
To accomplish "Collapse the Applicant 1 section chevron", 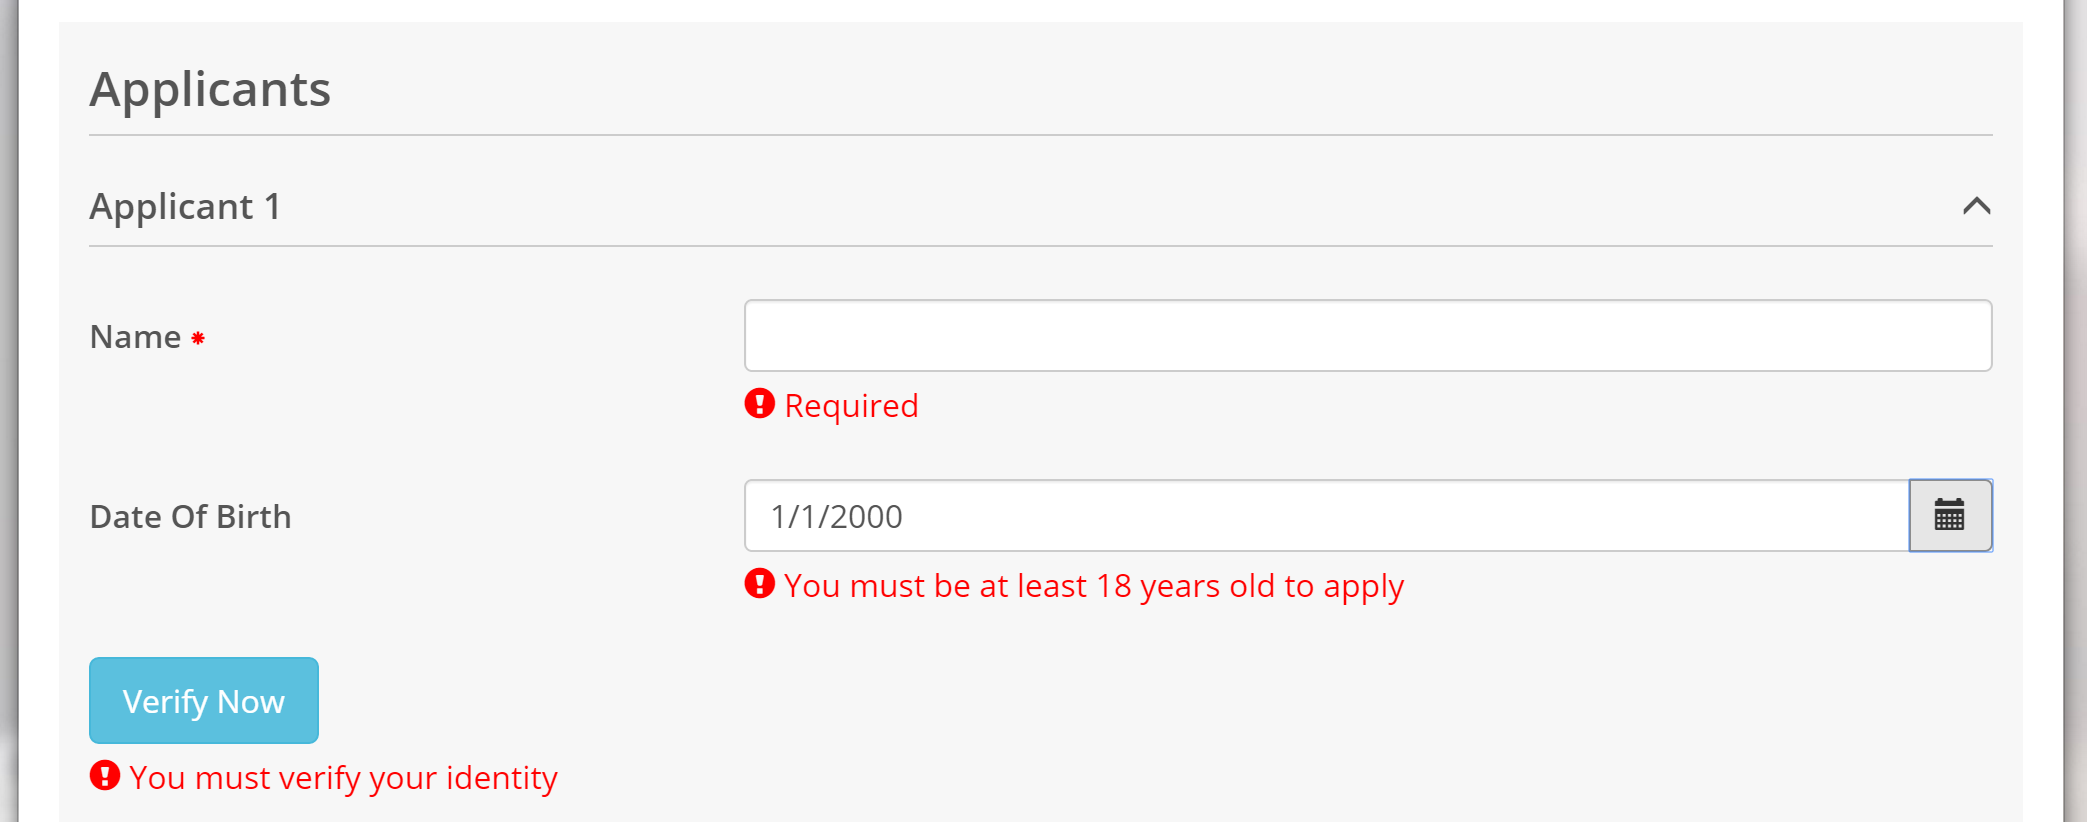I will point(1976,206).
